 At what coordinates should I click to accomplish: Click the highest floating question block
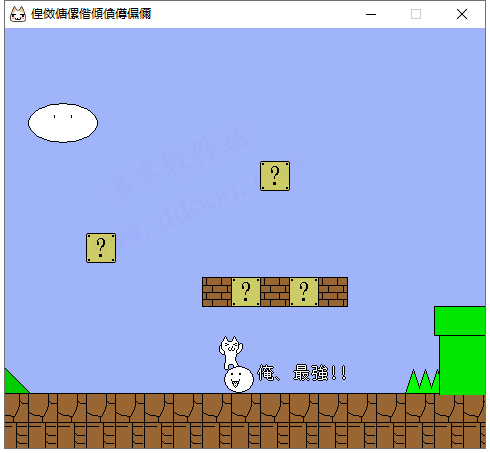275,176
